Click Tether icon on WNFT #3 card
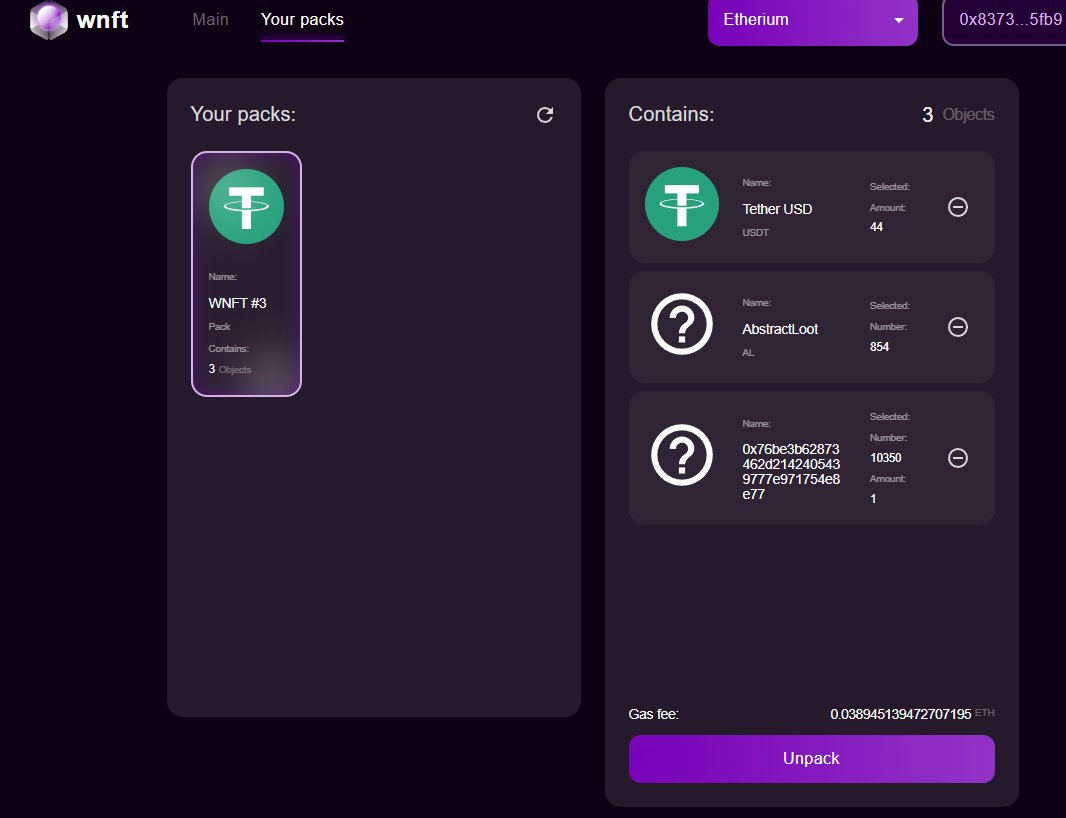 coord(246,206)
